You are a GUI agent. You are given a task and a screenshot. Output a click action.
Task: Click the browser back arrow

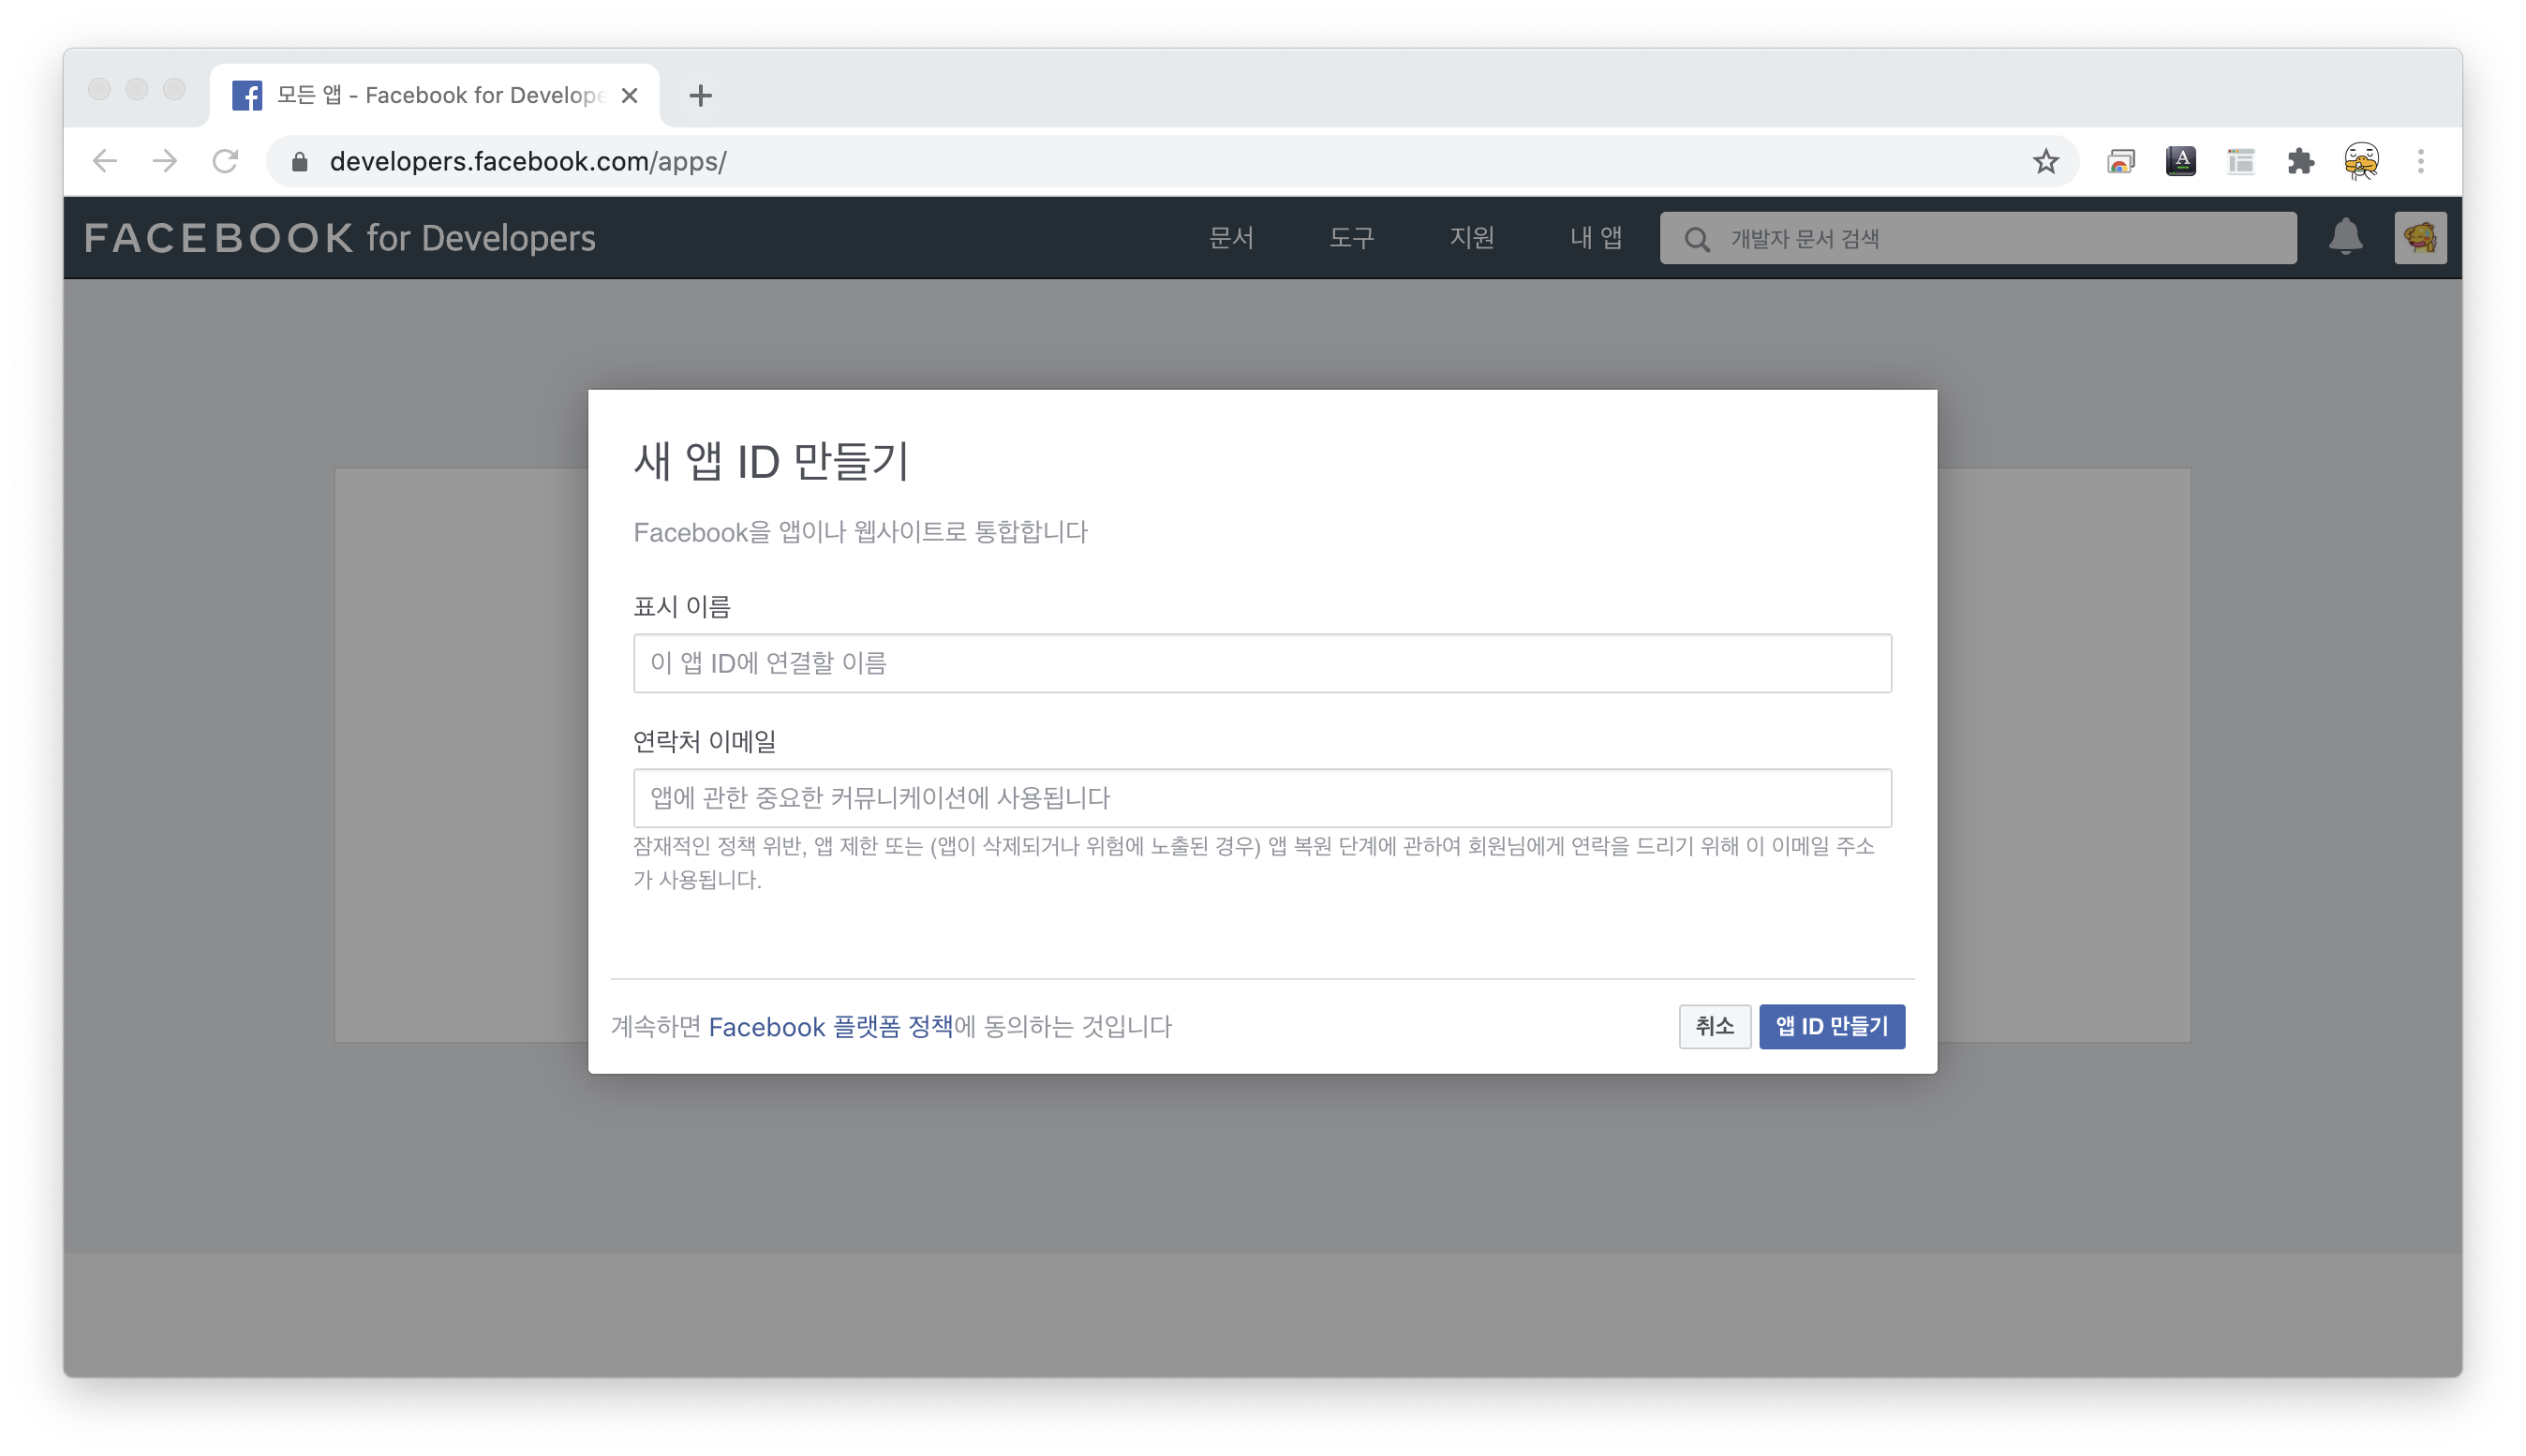[x=105, y=161]
